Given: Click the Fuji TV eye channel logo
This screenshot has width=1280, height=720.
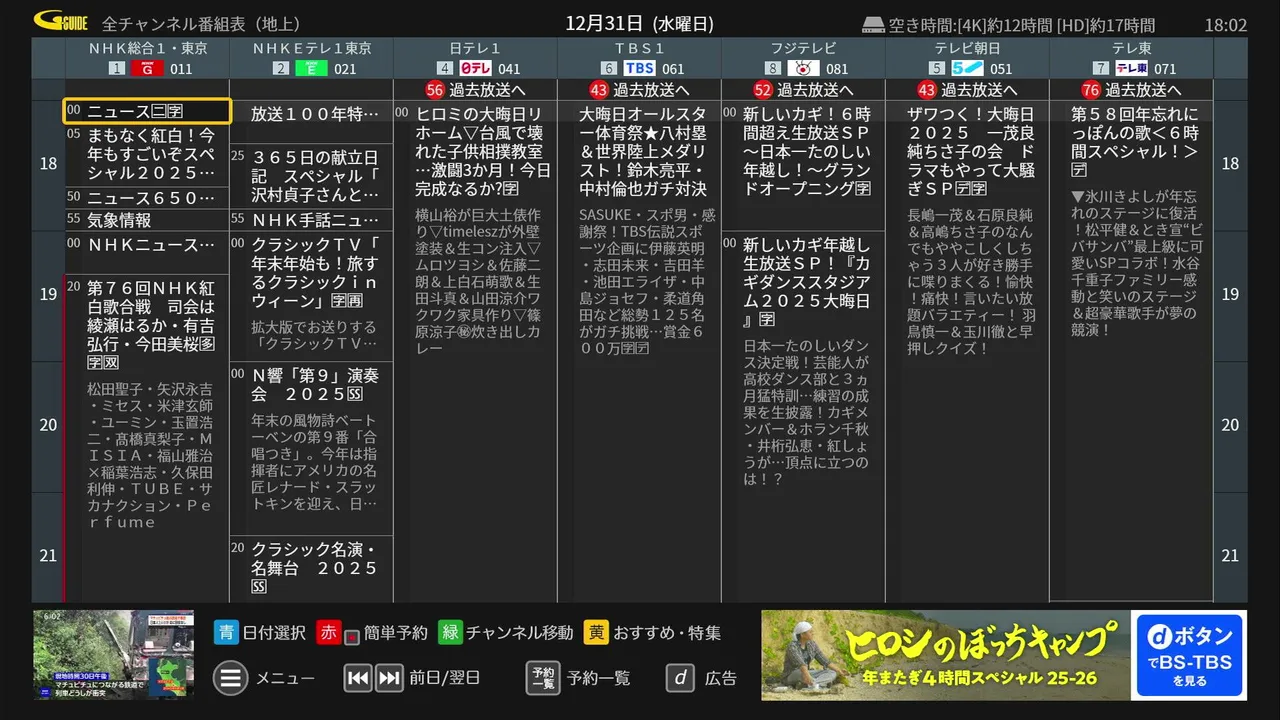Looking at the screenshot, I should pos(803,68).
